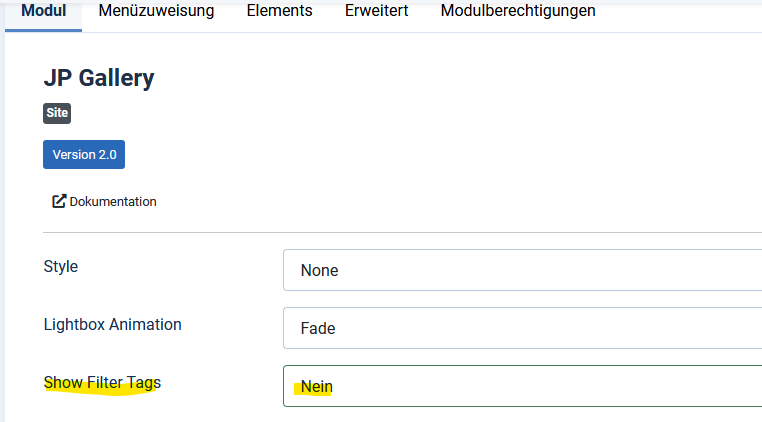
Task: Click the Site badge
Action: click(57, 113)
